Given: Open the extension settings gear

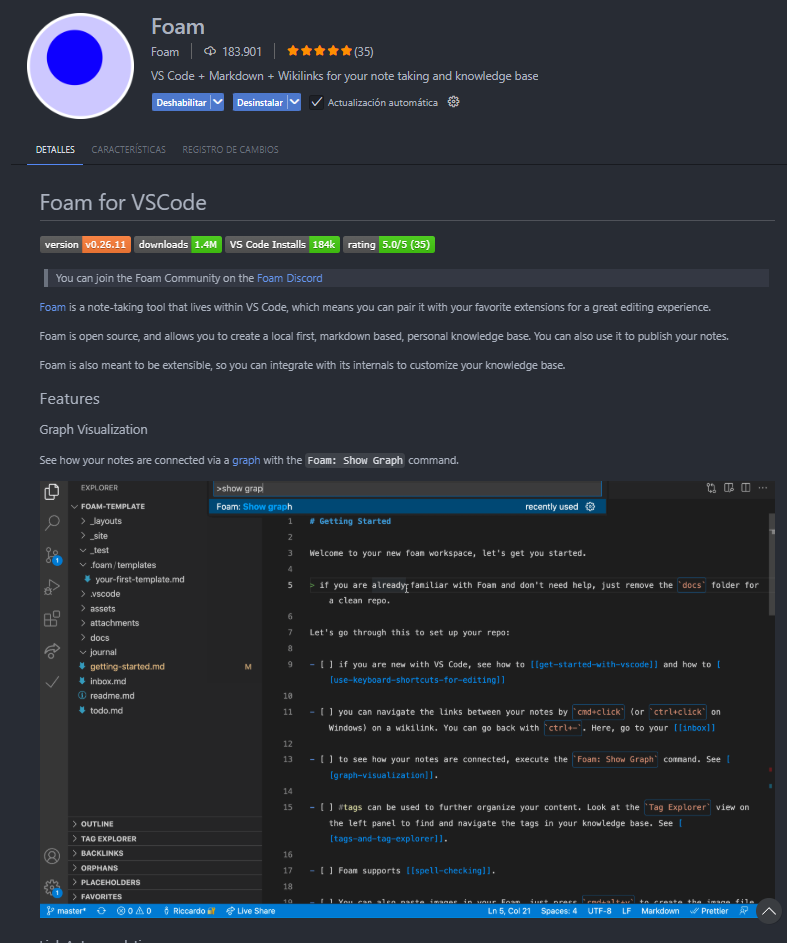Looking at the screenshot, I should point(453,102).
